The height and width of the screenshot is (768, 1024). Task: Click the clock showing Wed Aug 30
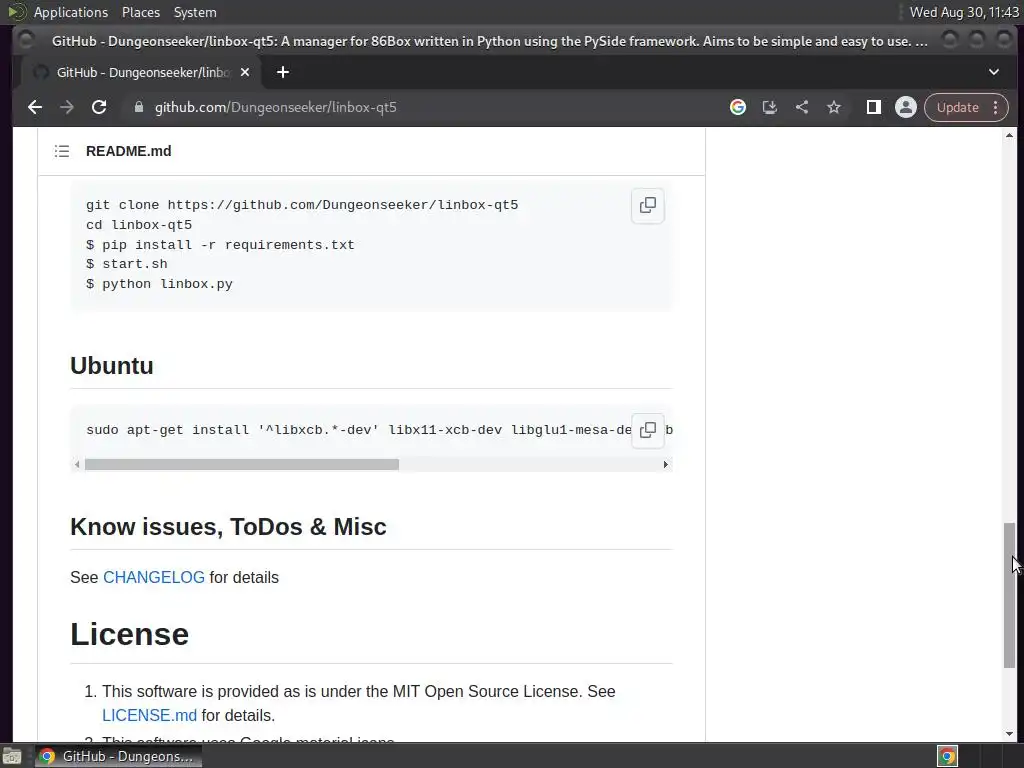coord(964,12)
